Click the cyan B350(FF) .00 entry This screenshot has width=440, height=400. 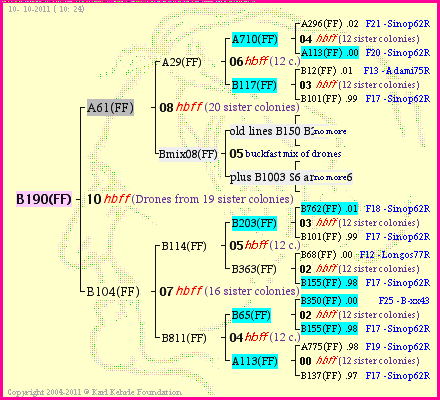pos(329,301)
